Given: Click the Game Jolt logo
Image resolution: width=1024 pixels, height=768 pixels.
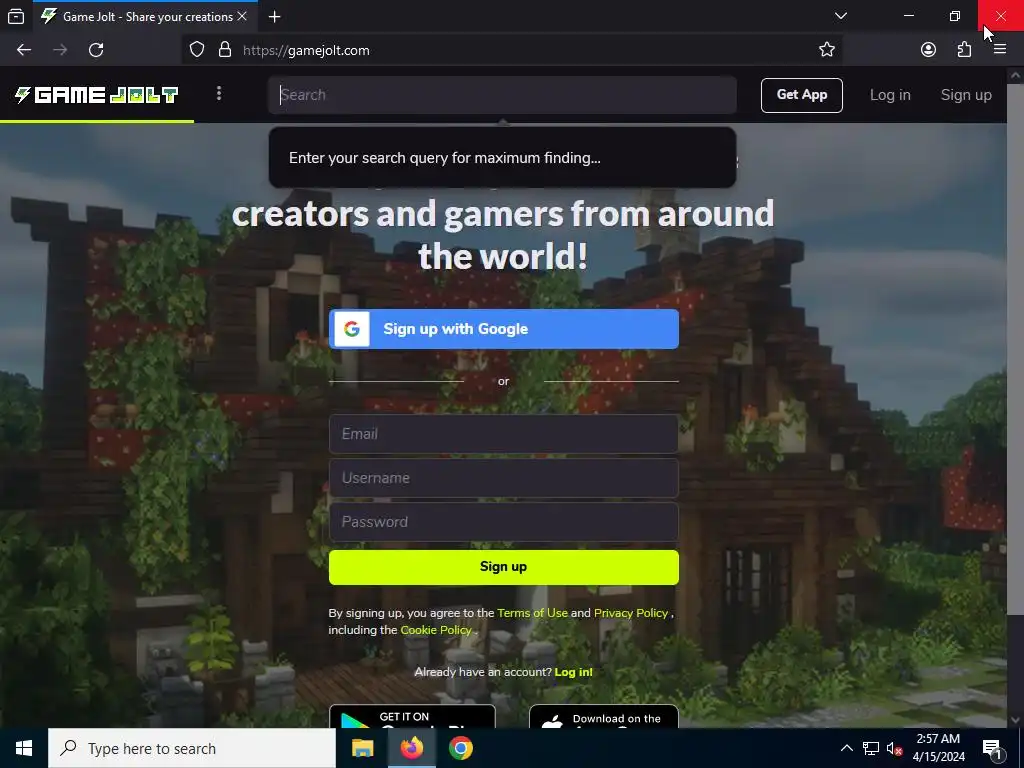Looking at the screenshot, I should click(x=97, y=95).
